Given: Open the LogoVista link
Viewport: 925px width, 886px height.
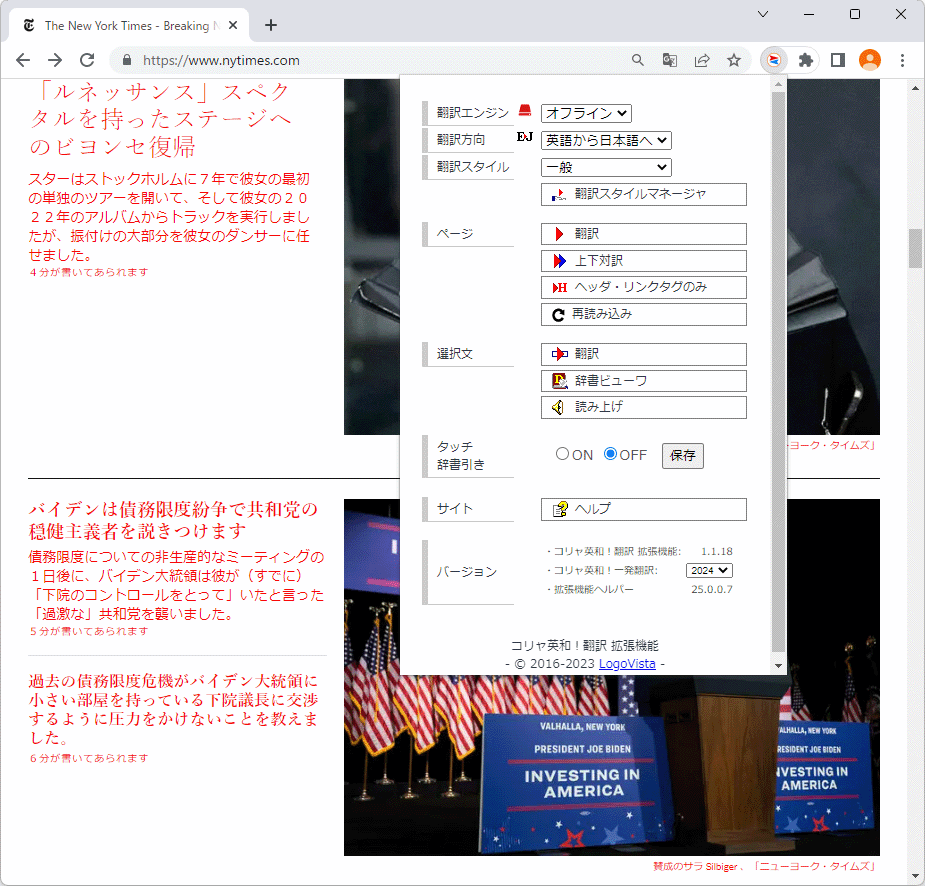Looking at the screenshot, I should tap(627, 664).
